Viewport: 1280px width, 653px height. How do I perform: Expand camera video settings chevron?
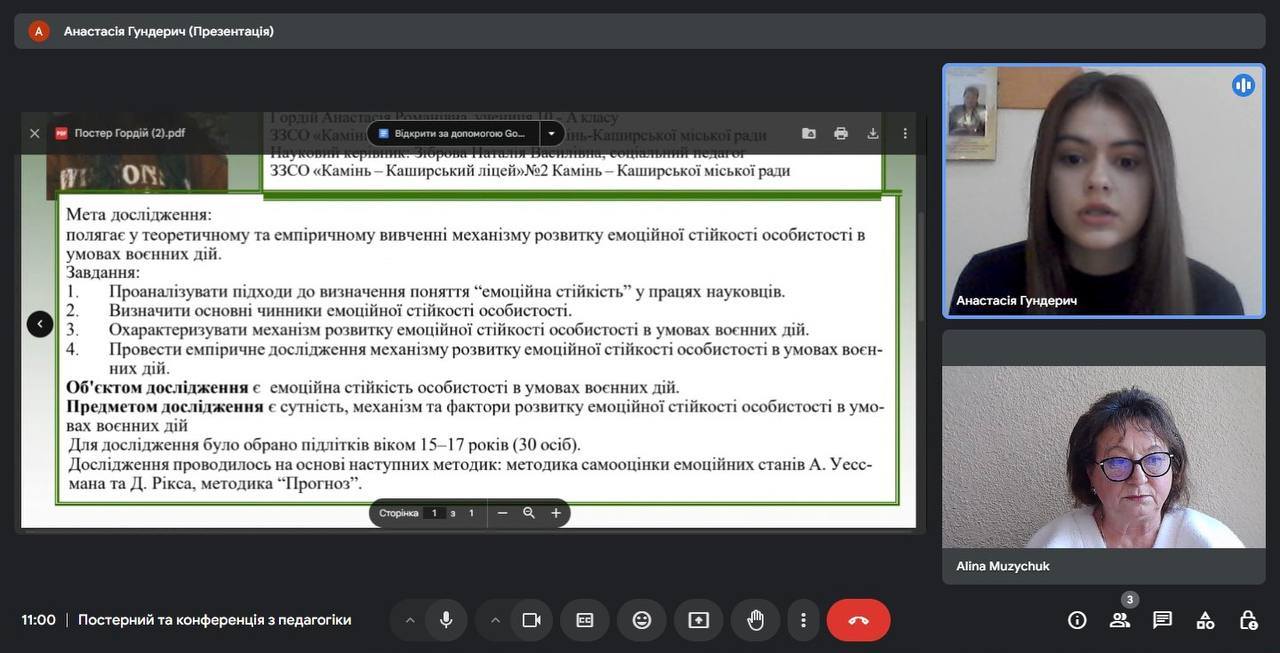click(495, 620)
